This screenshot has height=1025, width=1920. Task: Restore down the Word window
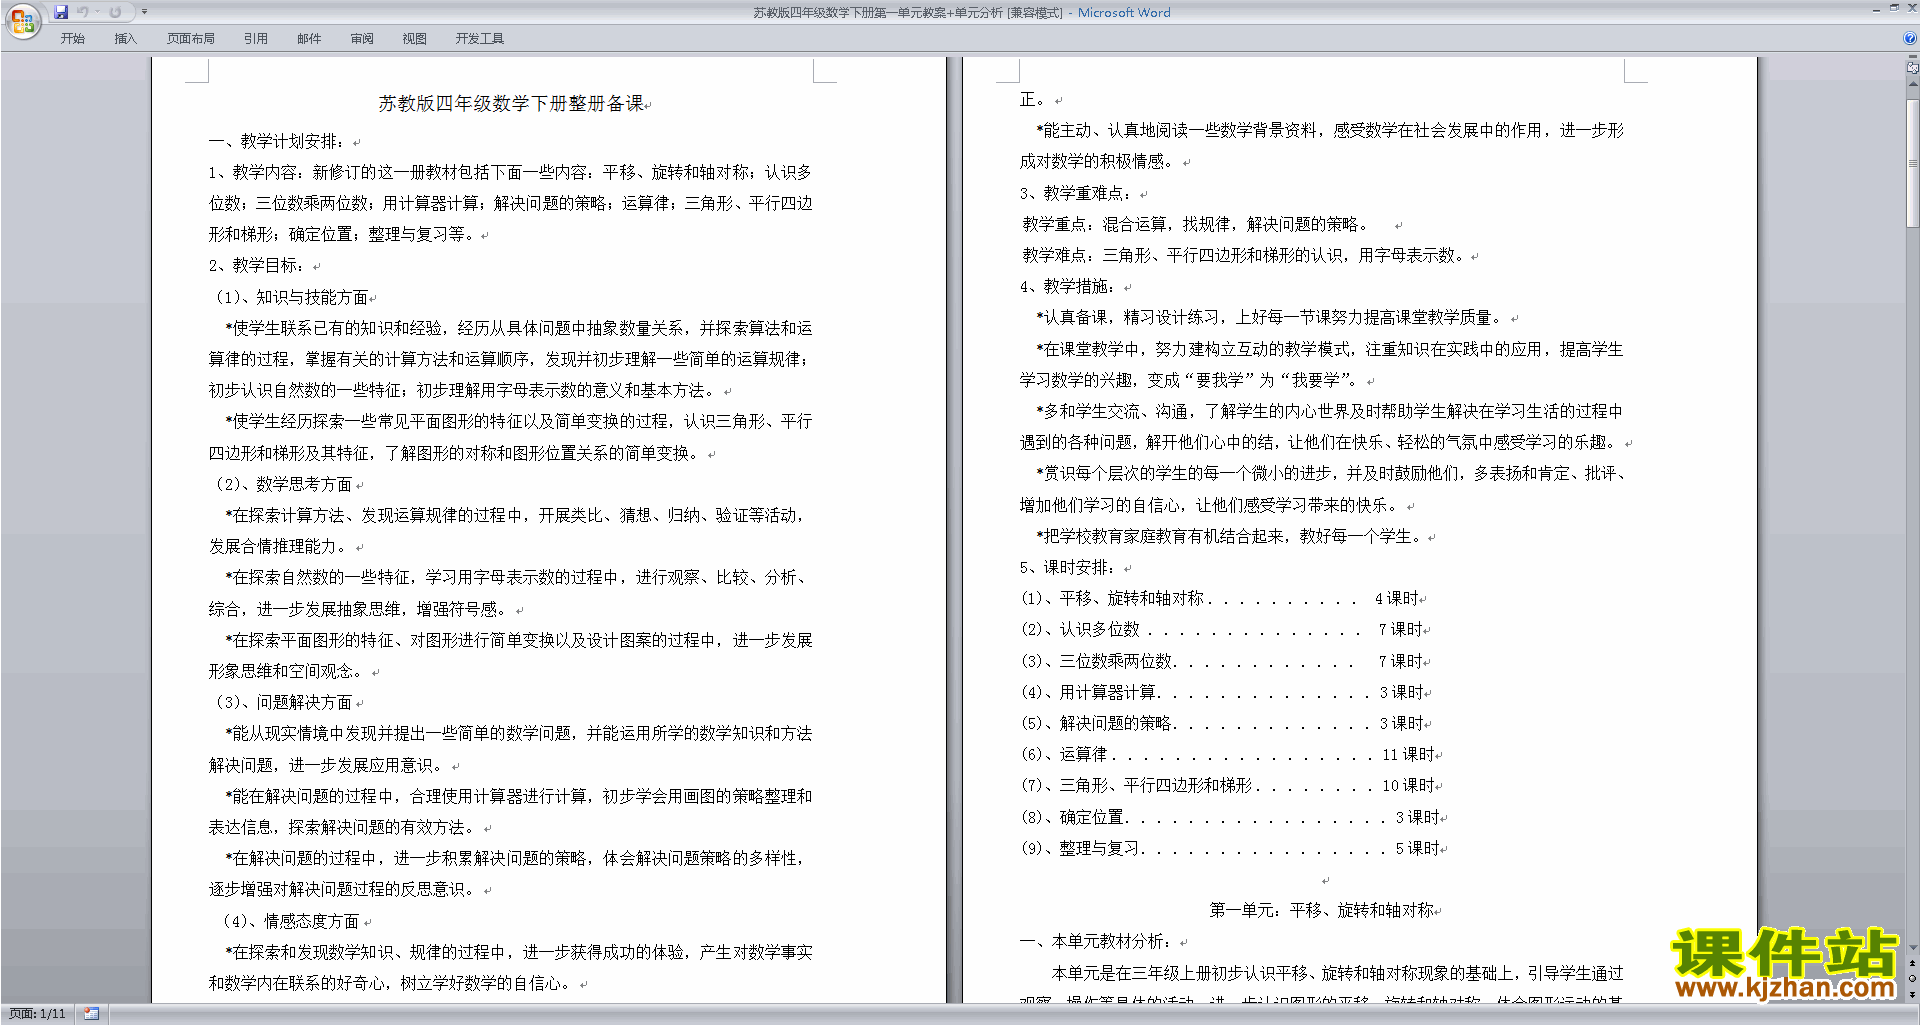click(x=1894, y=8)
